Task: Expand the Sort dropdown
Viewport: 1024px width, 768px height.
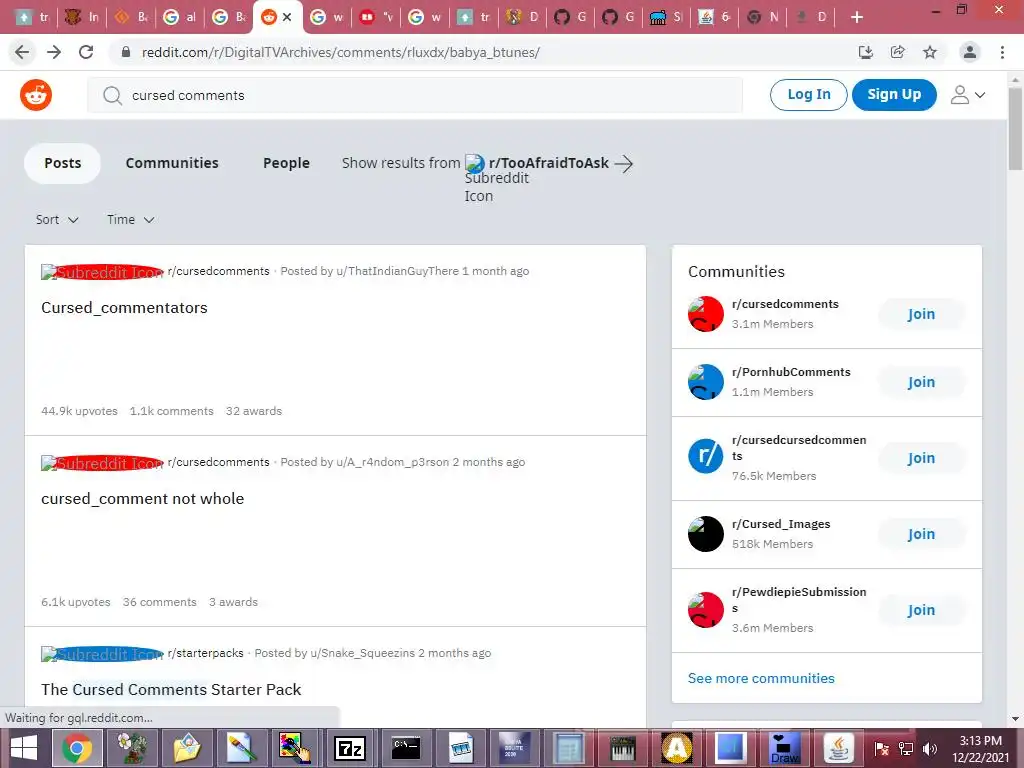Action: pos(57,220)
